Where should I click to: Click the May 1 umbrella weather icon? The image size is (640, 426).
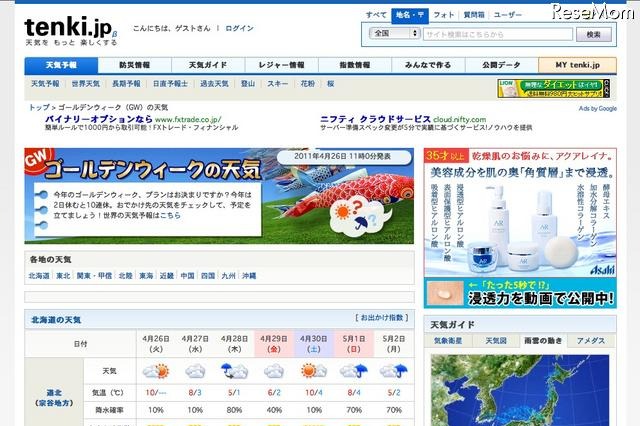pyautogui.click(x=352, y=371)
